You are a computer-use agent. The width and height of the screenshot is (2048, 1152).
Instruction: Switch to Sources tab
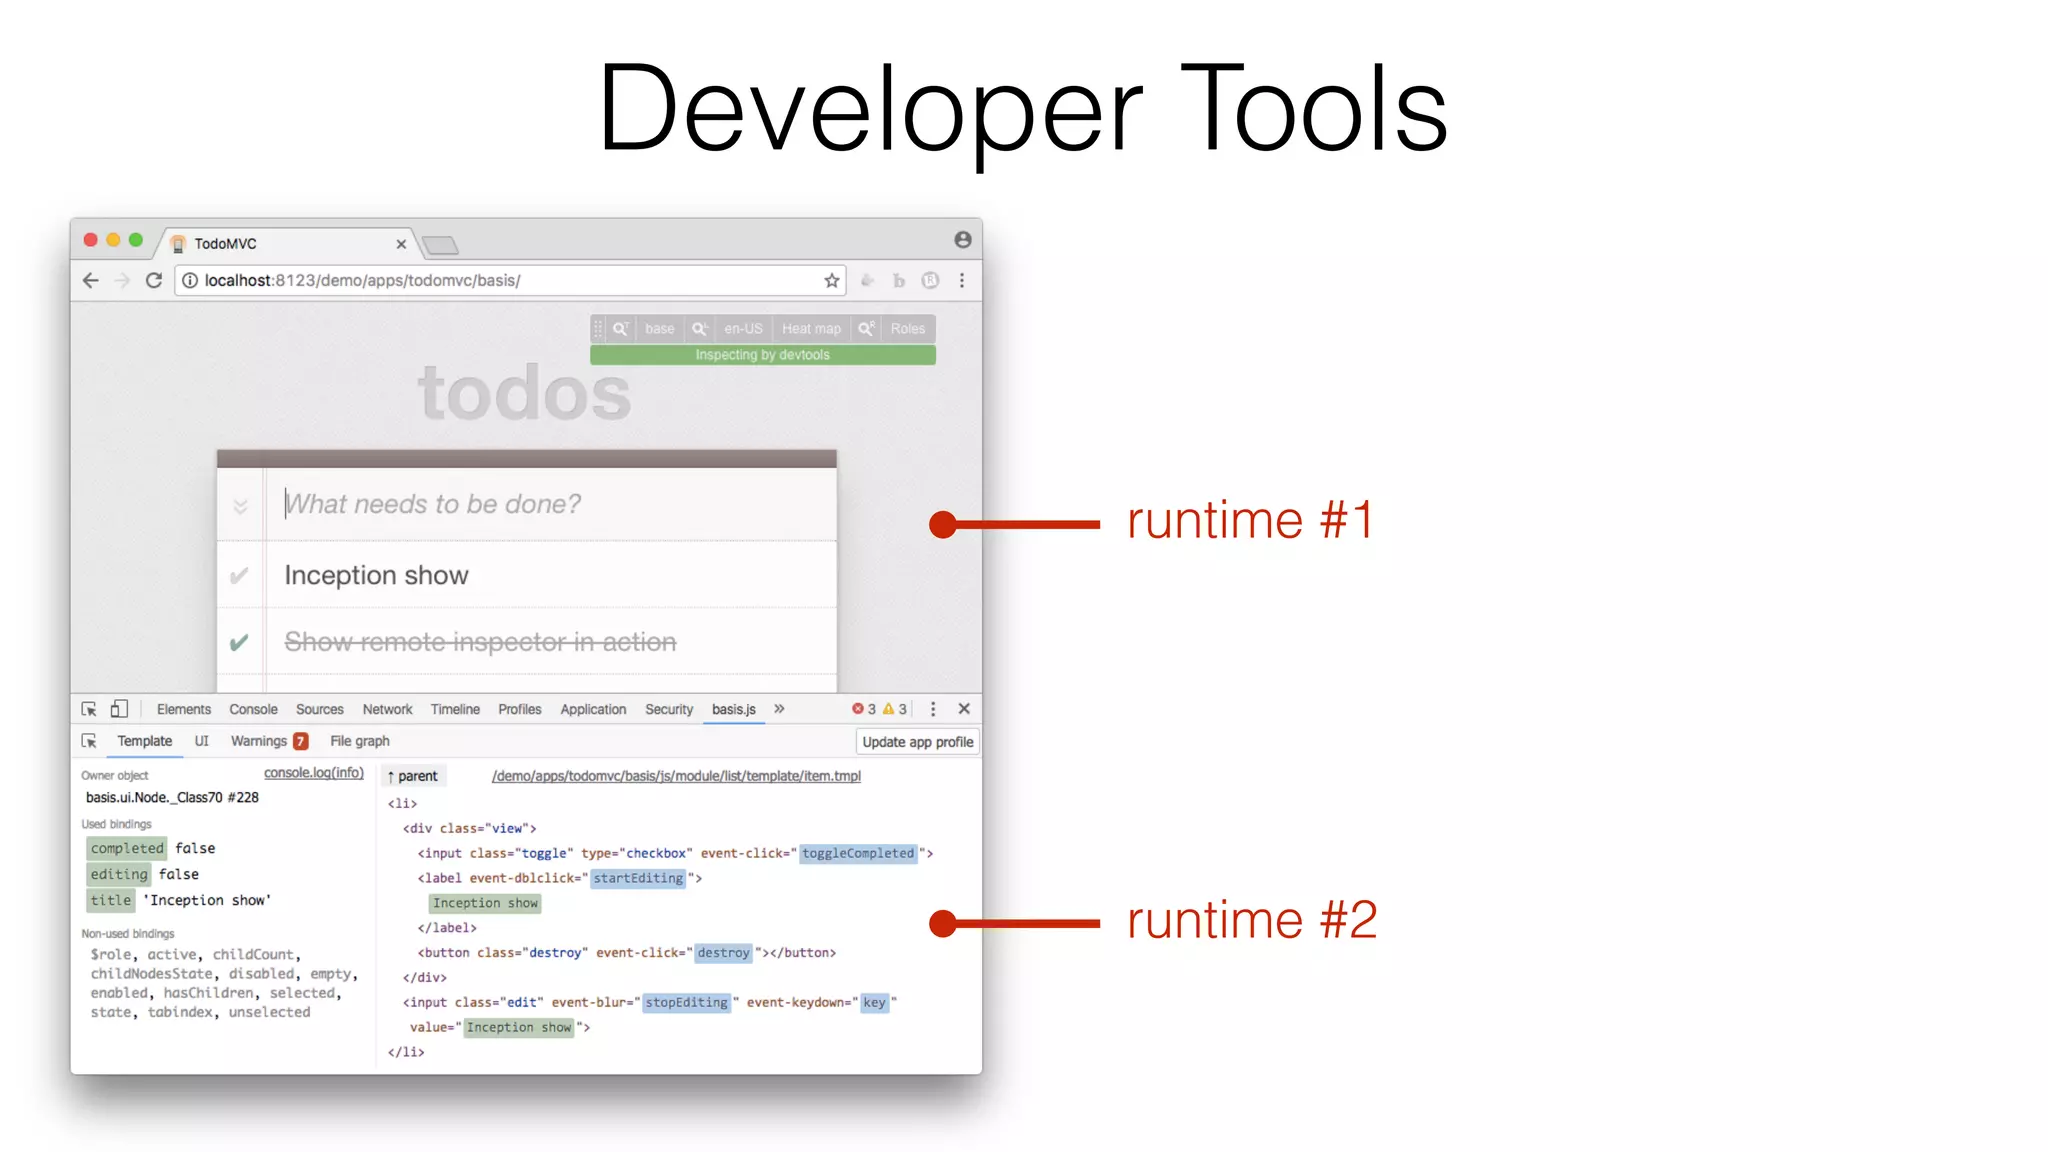click(320, 709)
